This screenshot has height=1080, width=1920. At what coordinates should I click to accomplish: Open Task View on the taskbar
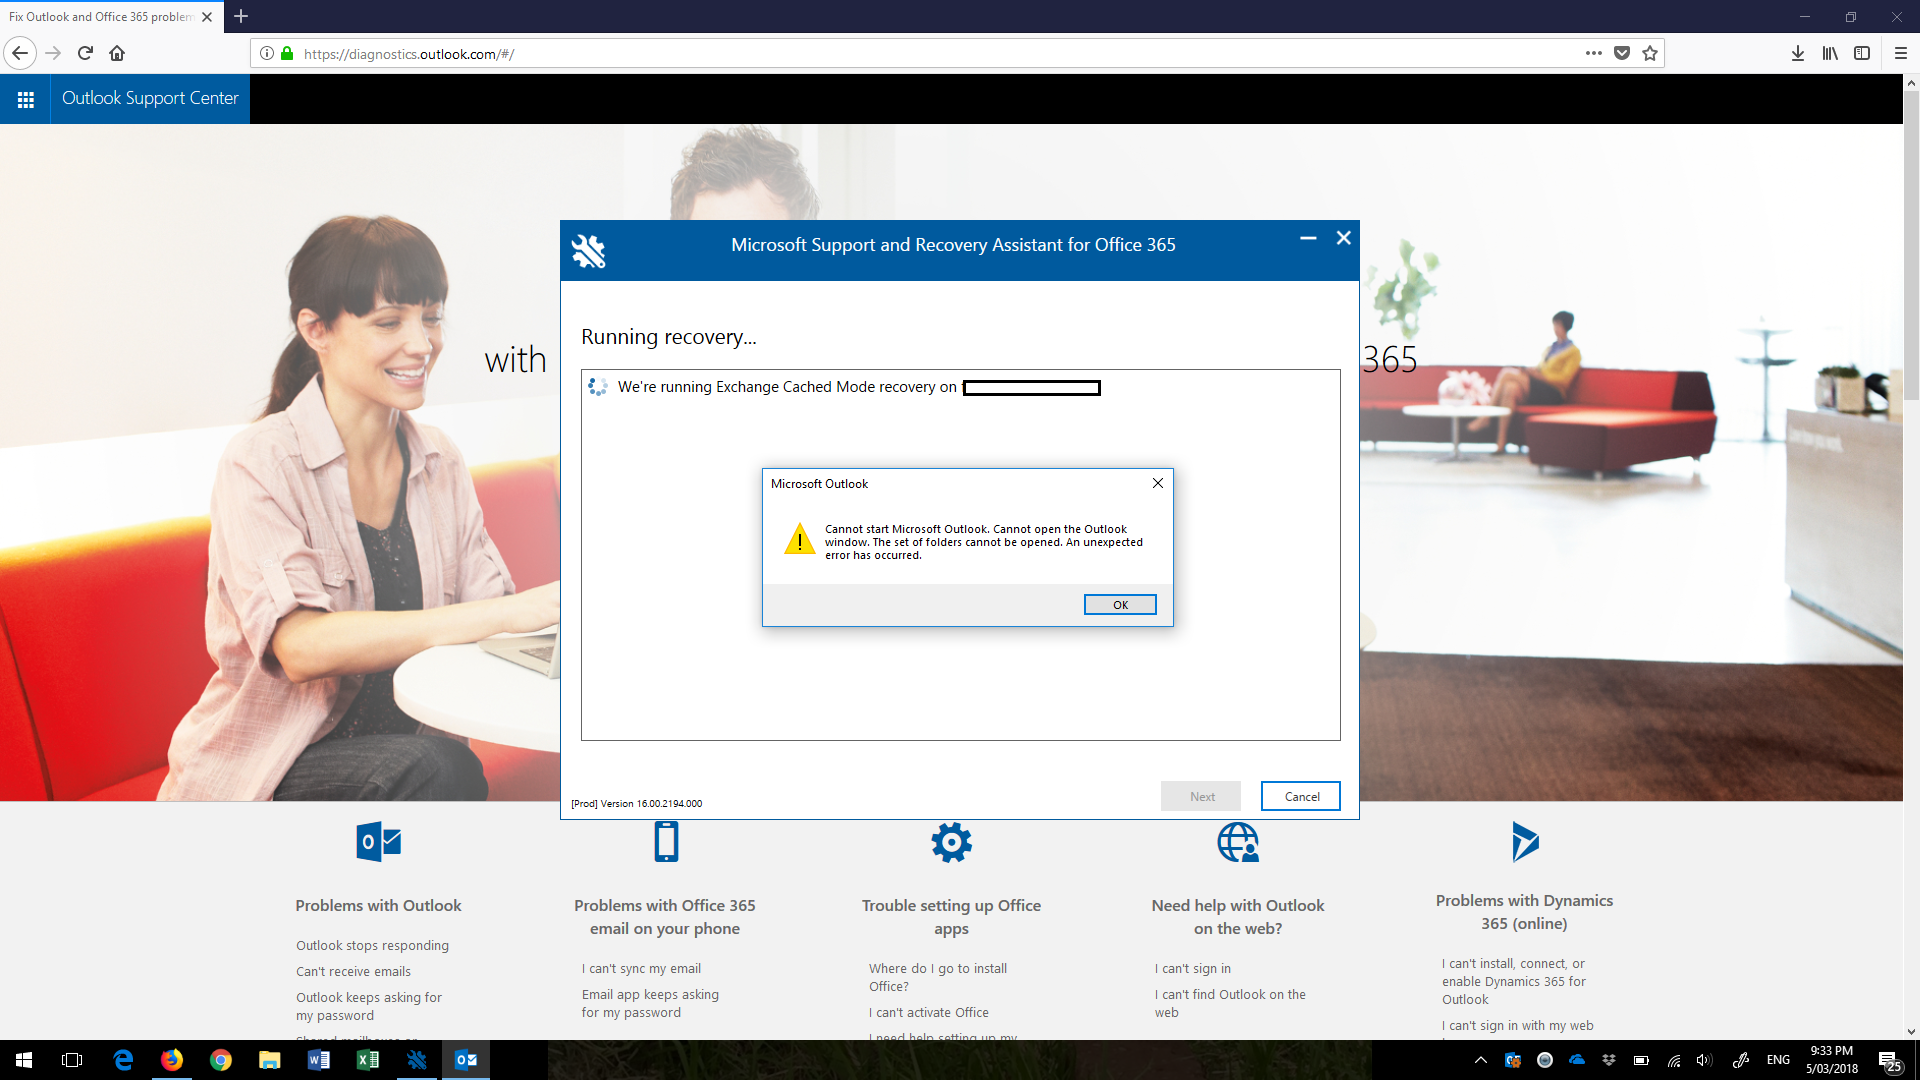(72, 1060)
